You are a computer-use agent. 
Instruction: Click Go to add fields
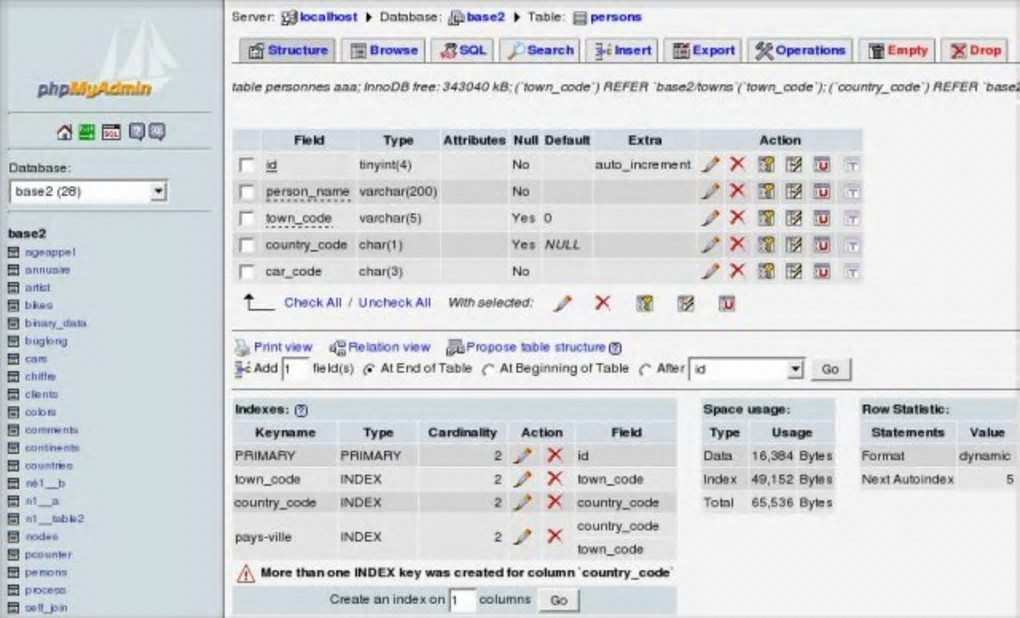(830, 369)
